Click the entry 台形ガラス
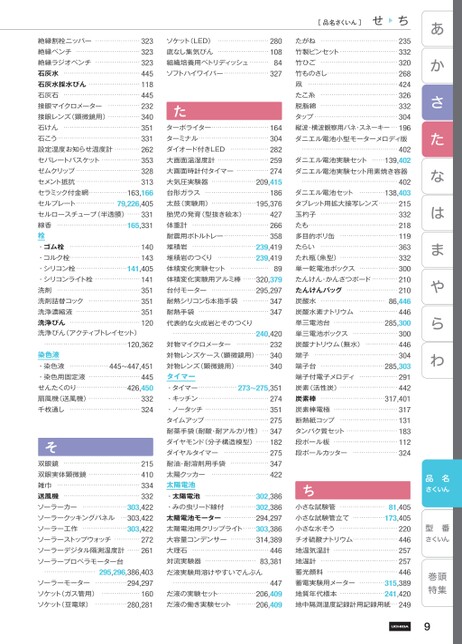This screenshot has height=644, width=462. click(183, 193)
